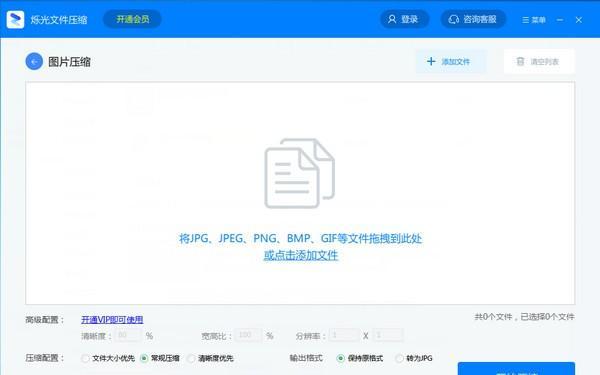This screenshot has height=375, width=600.
Task: Click the 或点击添加文件 link
Action: (301, 255)
